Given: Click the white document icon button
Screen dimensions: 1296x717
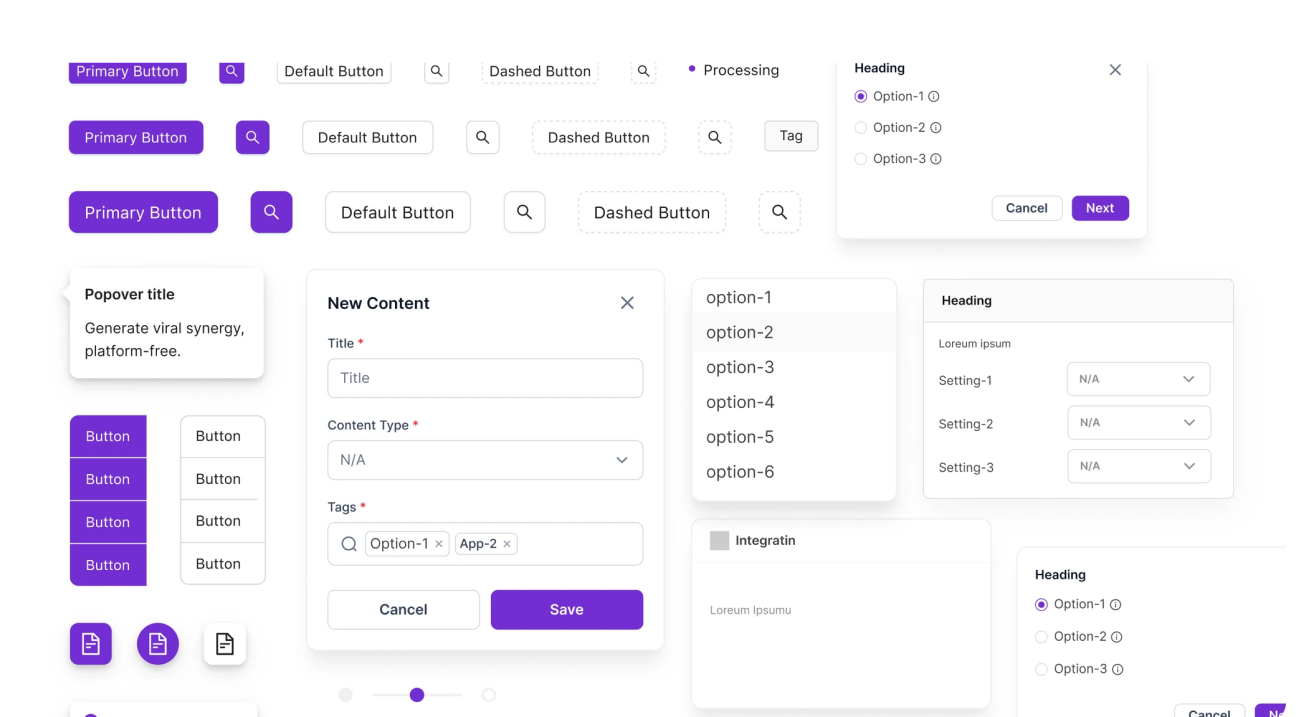Looking at the screenshot, I should (x=225, y=644).
